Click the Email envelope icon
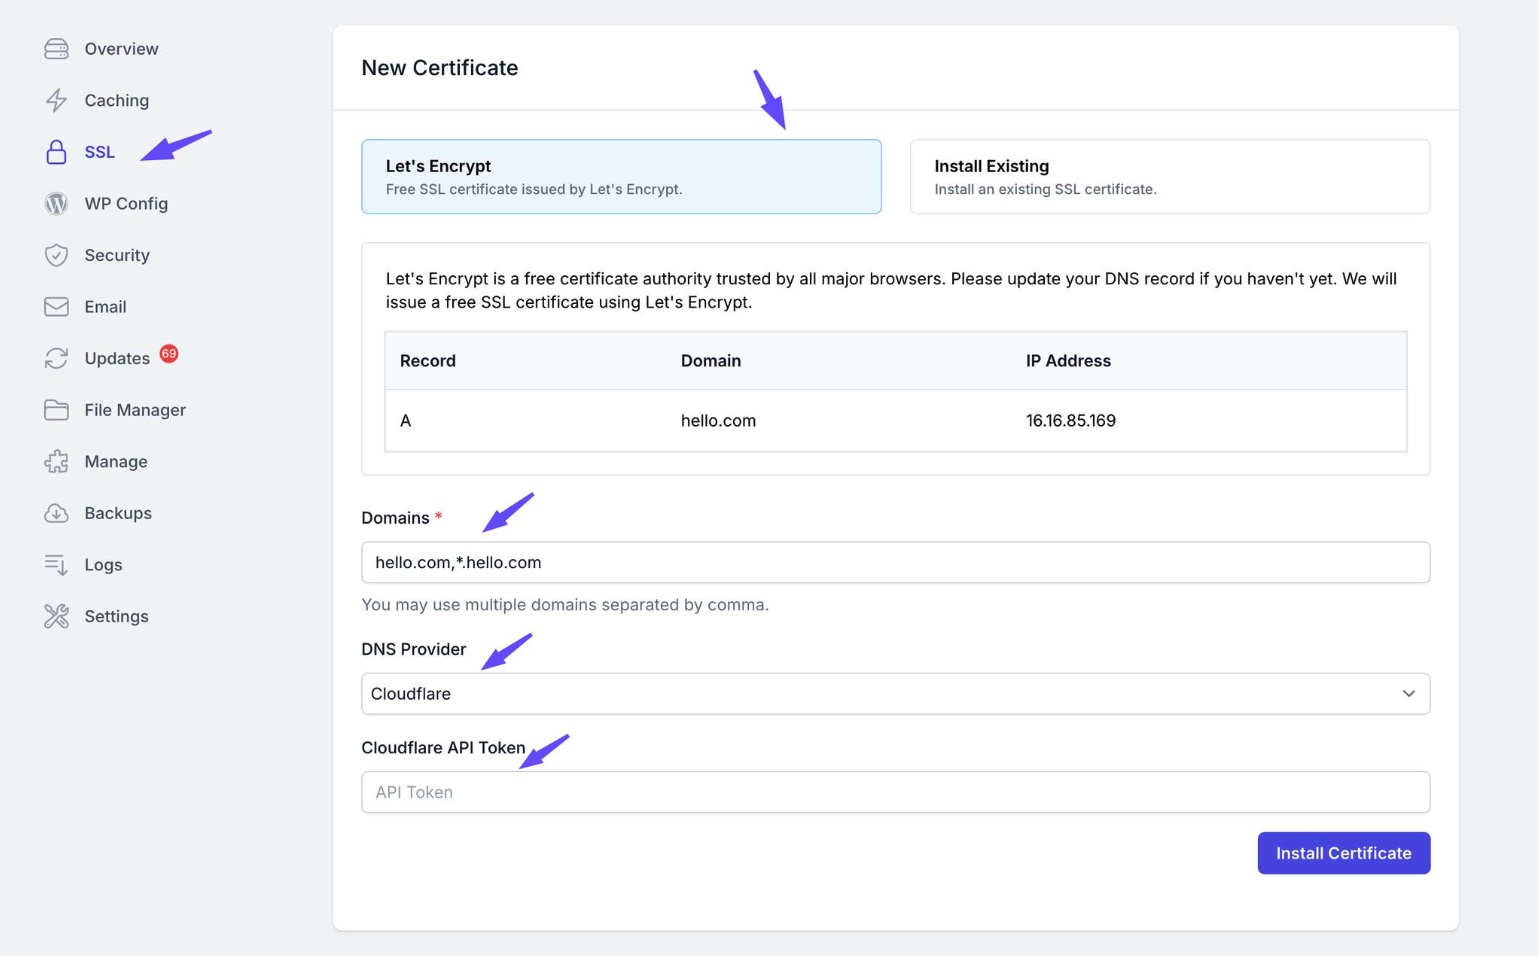 pos(56,307)
